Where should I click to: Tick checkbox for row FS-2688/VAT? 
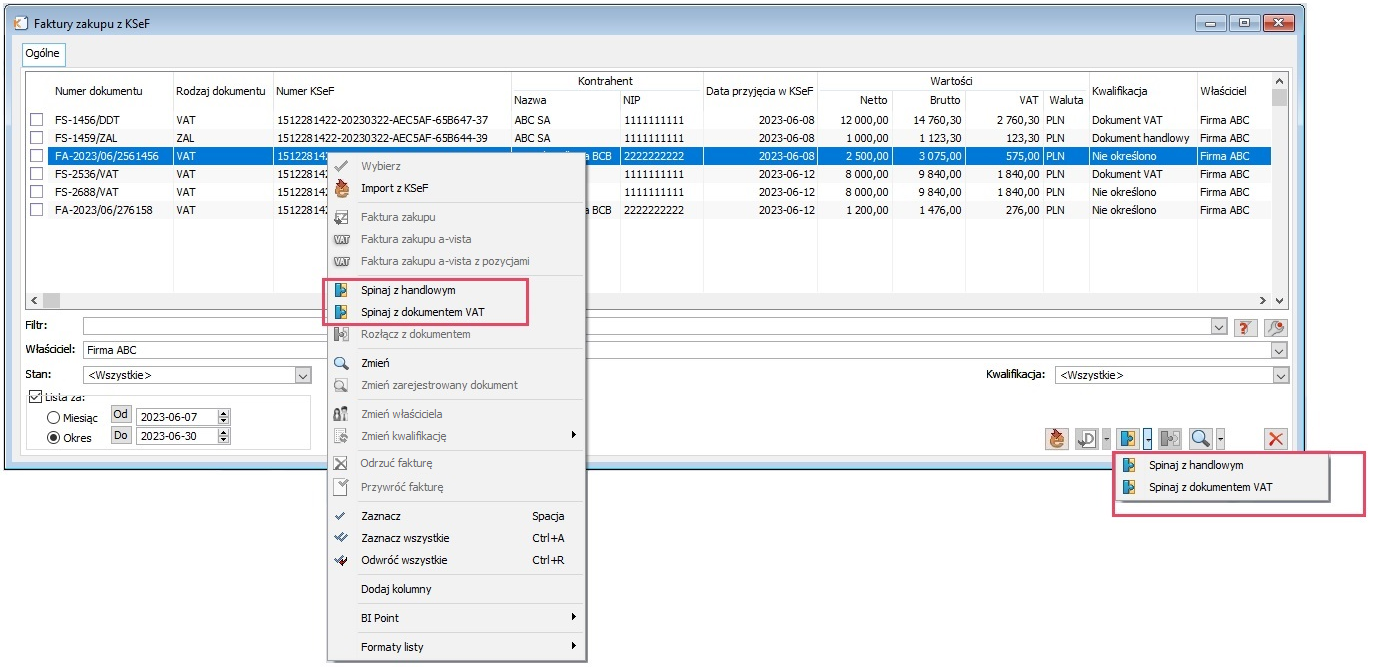tap(37, 192)
